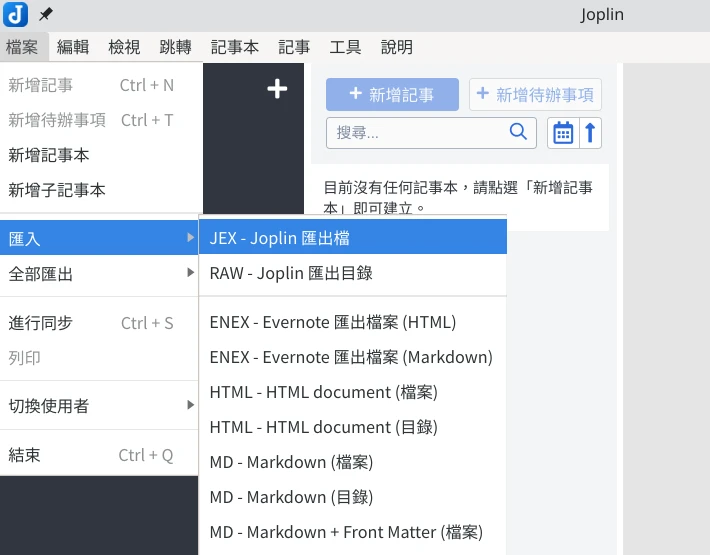
Task: Click the pin icon in title bar
Action: pyautogui.click(x=46, y=15)
